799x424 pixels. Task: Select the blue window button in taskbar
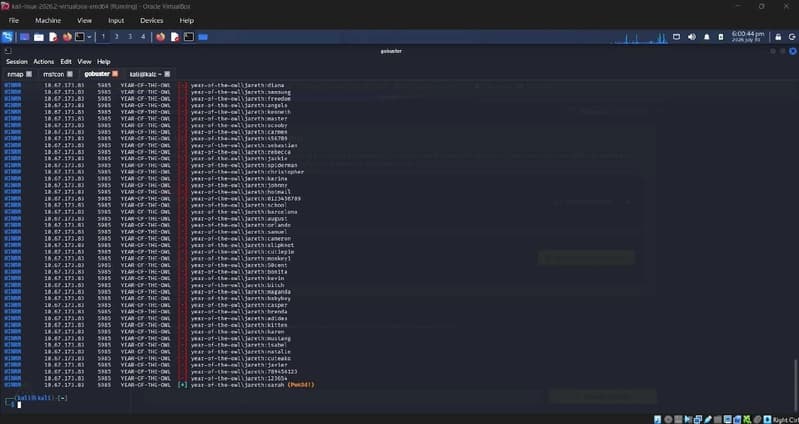point(203,37)
